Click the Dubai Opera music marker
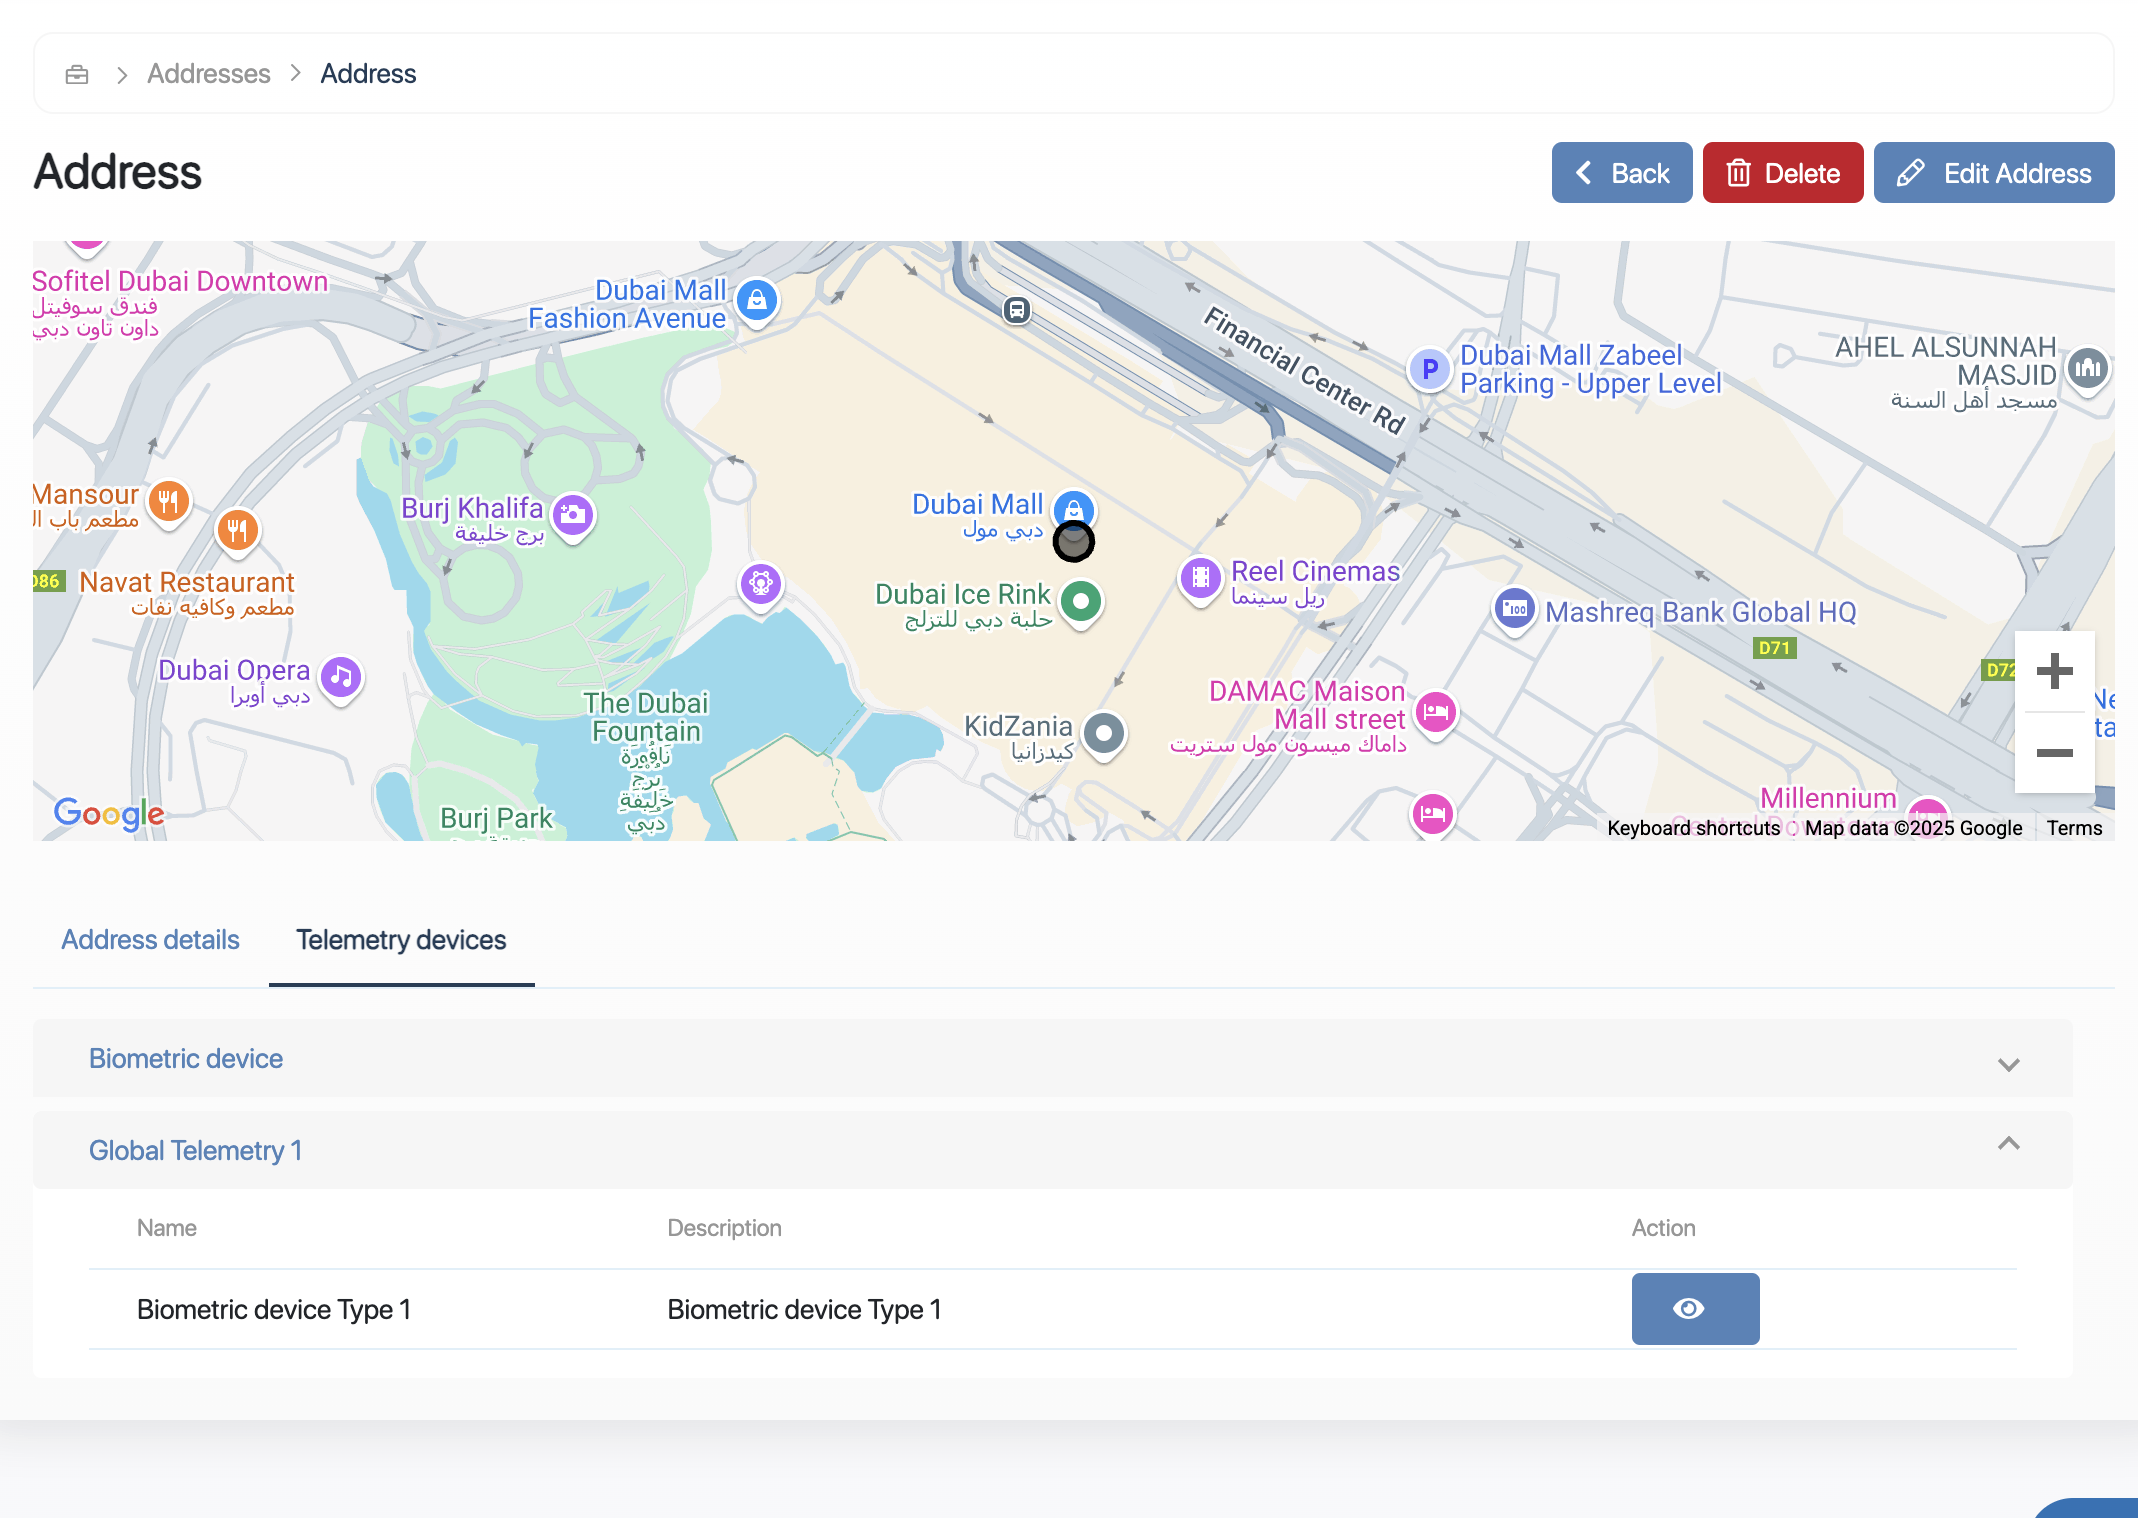Viewport: 2138px width, 1518px height. [341, 677]
